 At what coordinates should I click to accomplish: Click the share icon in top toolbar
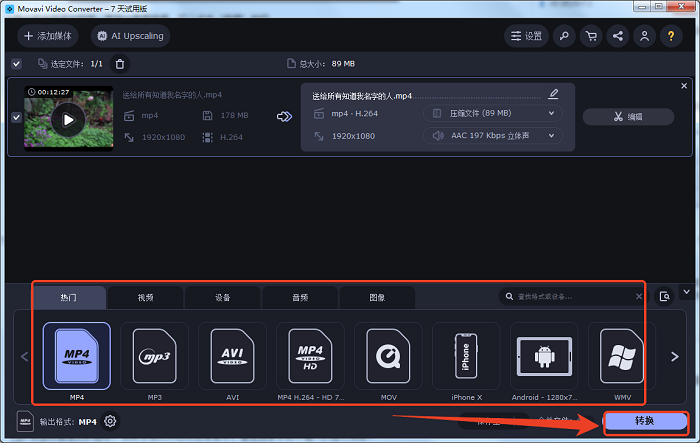618,36
